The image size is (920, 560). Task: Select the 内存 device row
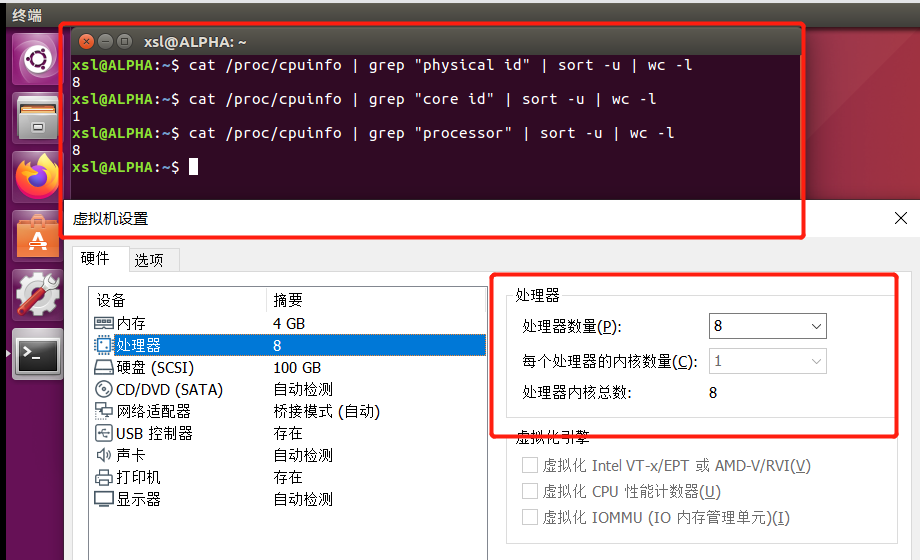pos(288,323)
